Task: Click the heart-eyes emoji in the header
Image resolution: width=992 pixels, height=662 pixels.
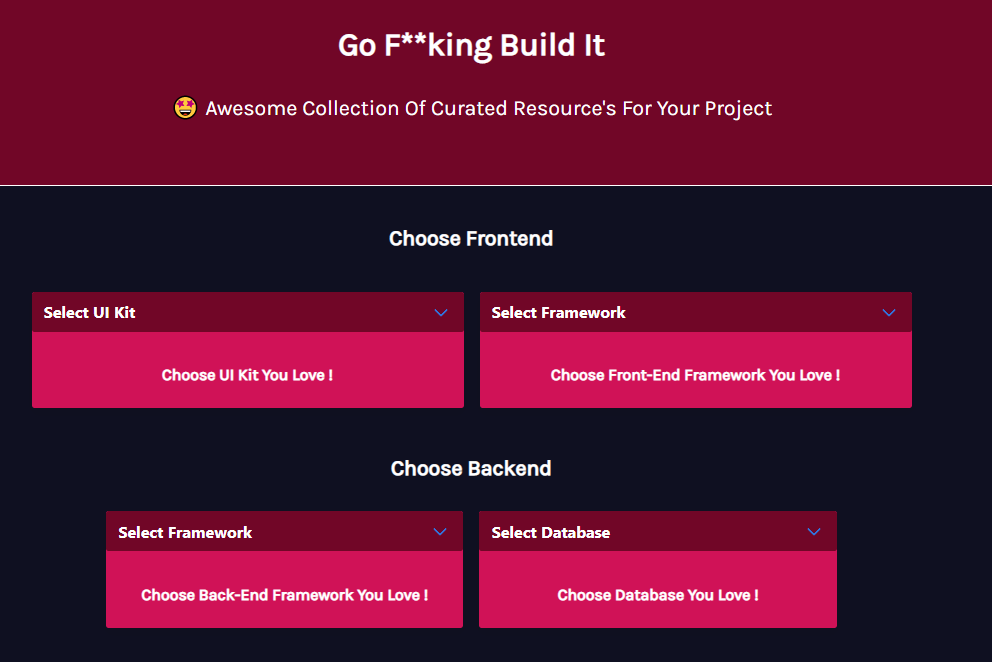Action: [184, 107]
